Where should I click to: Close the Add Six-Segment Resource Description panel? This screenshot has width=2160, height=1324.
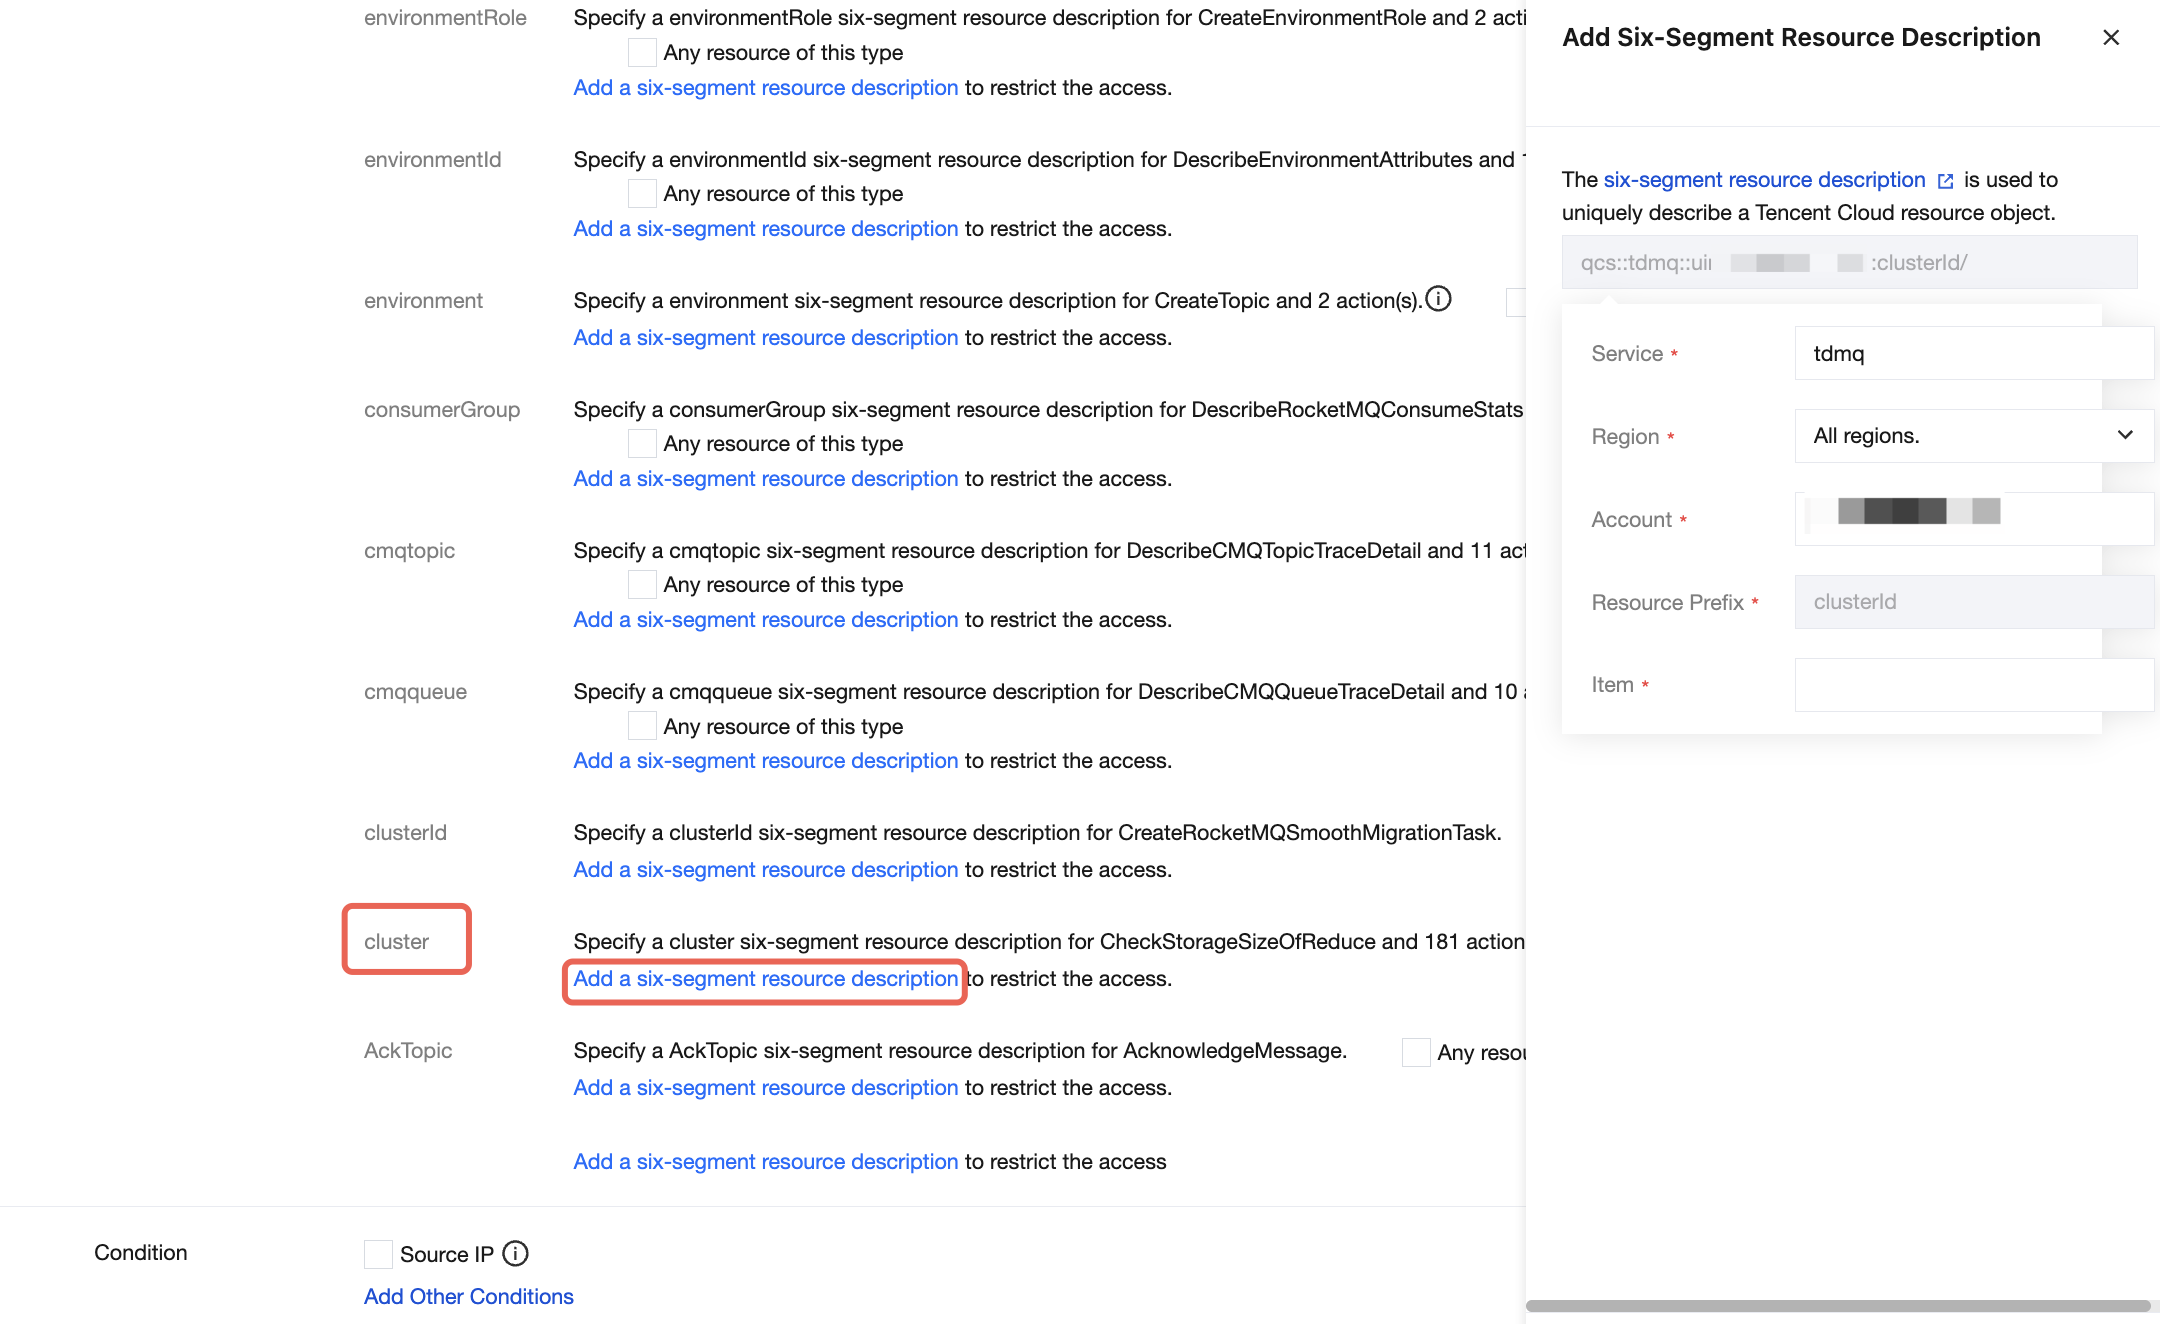[2111, 37]
